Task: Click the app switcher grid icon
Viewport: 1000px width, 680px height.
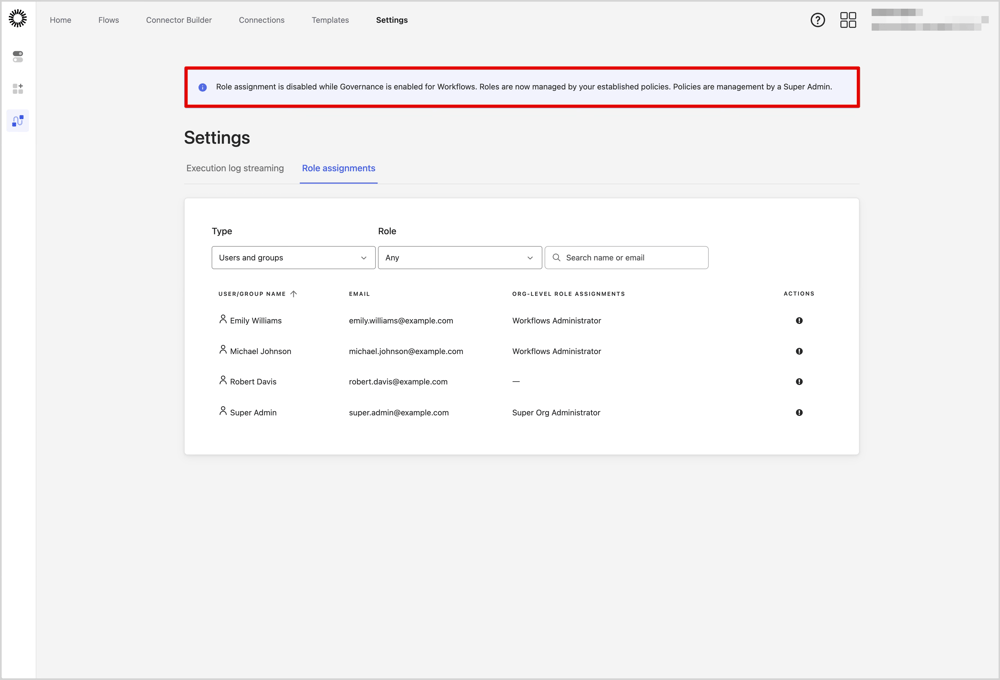Action: point(848,19)
